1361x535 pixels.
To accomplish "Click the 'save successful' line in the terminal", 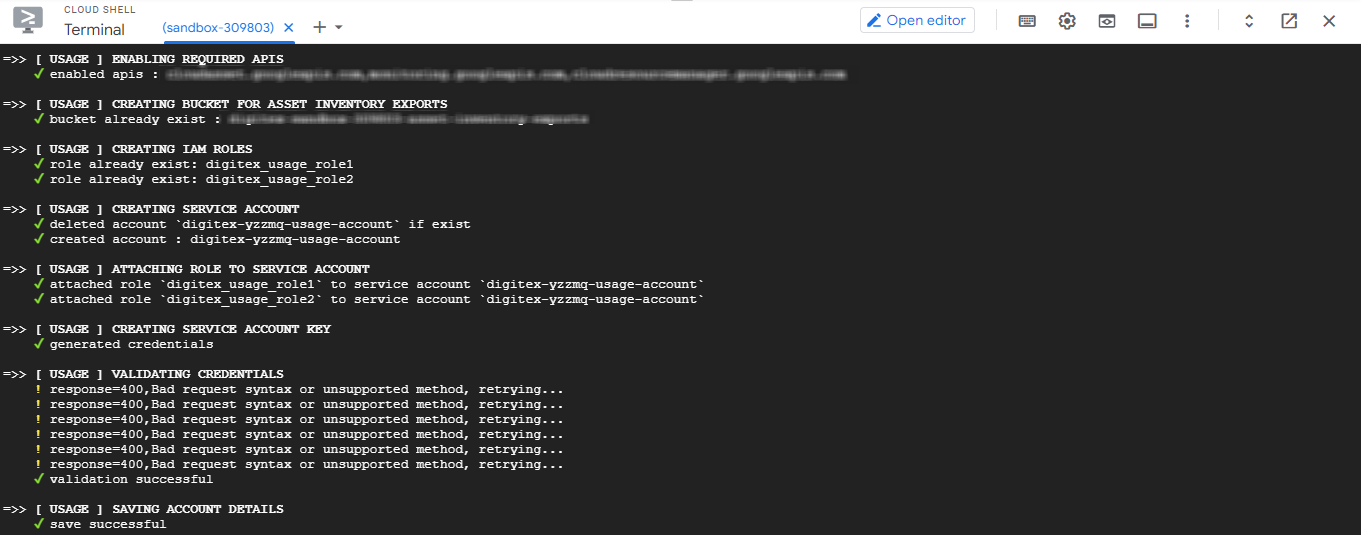I will click(108, 524).
